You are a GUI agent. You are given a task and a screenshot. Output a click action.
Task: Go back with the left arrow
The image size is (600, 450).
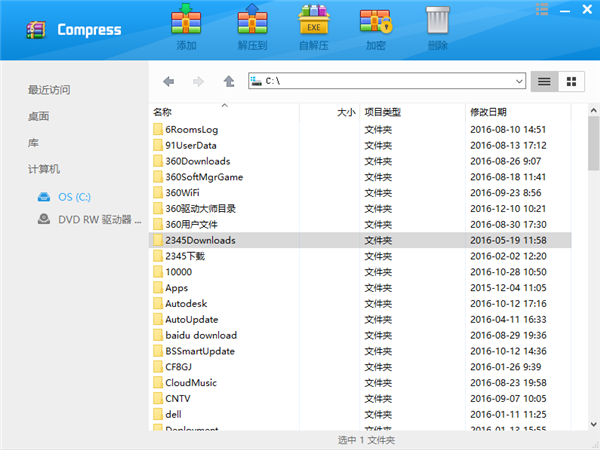168,81
